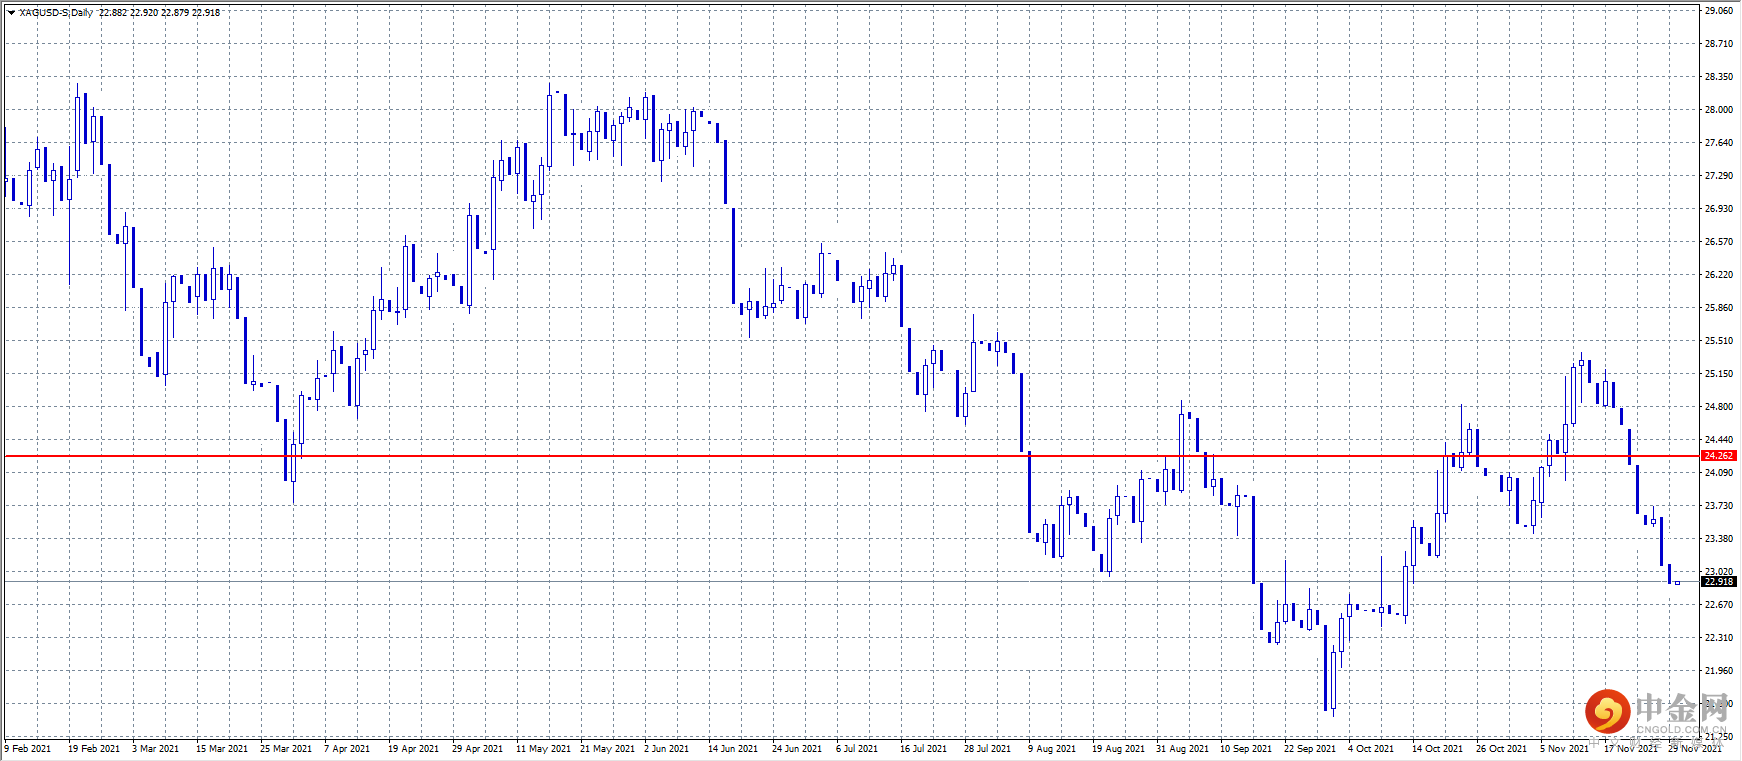Click the 26 Oct 2021 date label
Image resolution: width=1742 pixels, height=761 pixels.
[1502, 749]
